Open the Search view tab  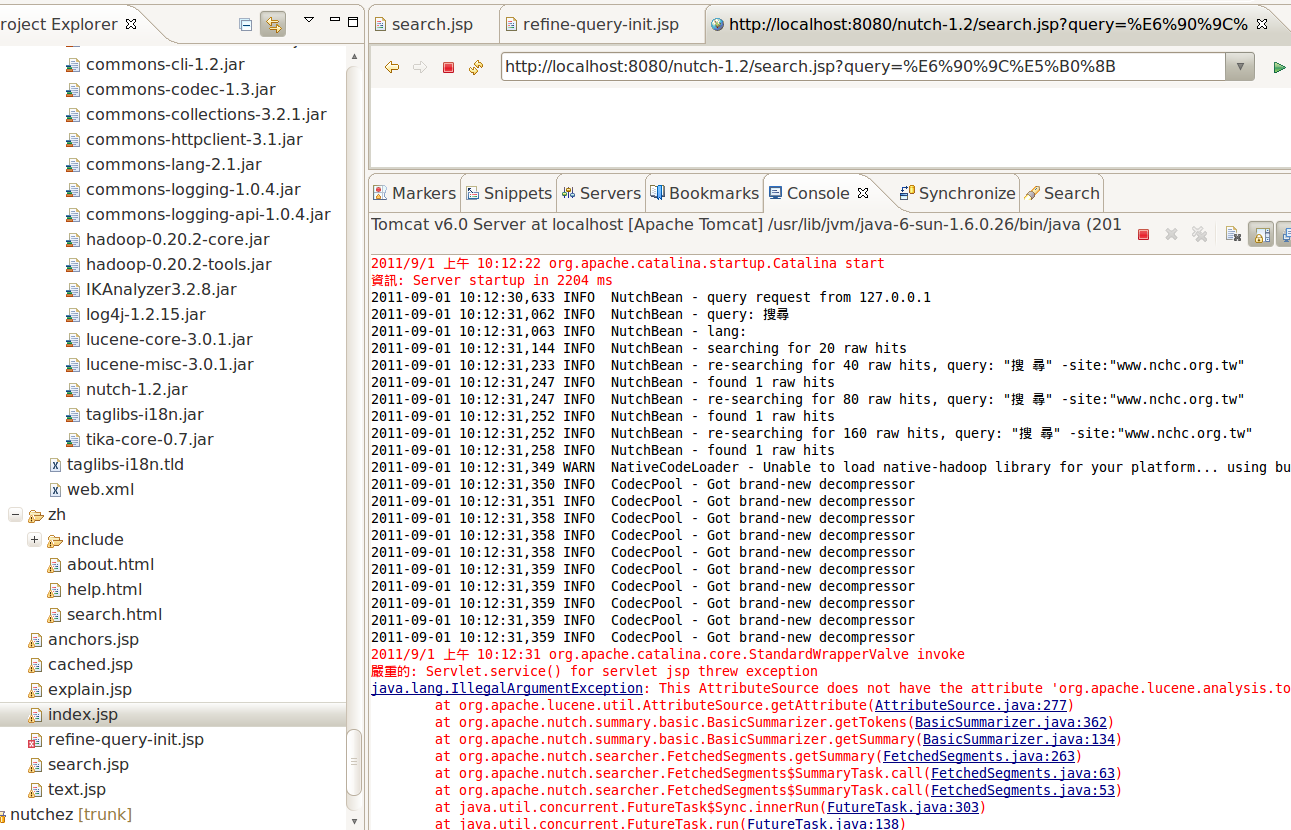(1061, 193)
